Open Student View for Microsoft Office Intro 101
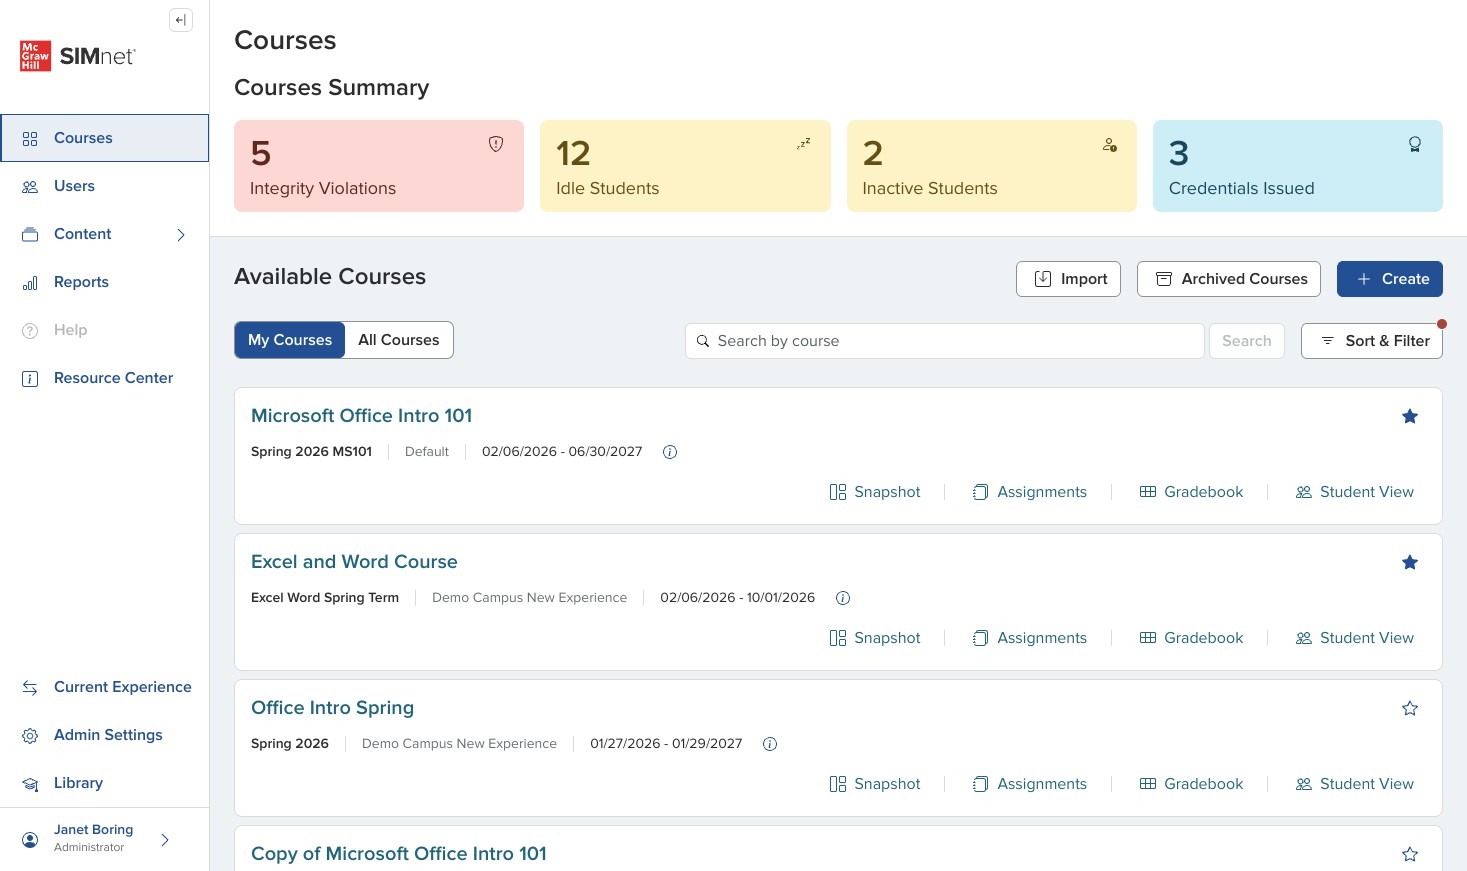The width and height of the screenshot is (1467, 871). coord(1354,492)
